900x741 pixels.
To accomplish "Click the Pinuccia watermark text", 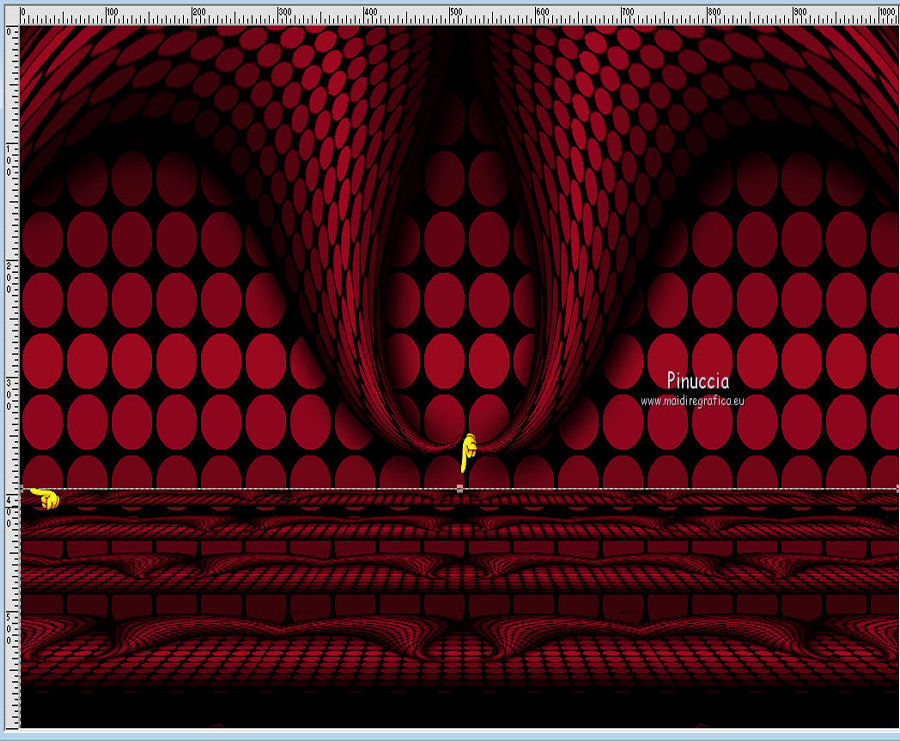I will tap(698, 380).
